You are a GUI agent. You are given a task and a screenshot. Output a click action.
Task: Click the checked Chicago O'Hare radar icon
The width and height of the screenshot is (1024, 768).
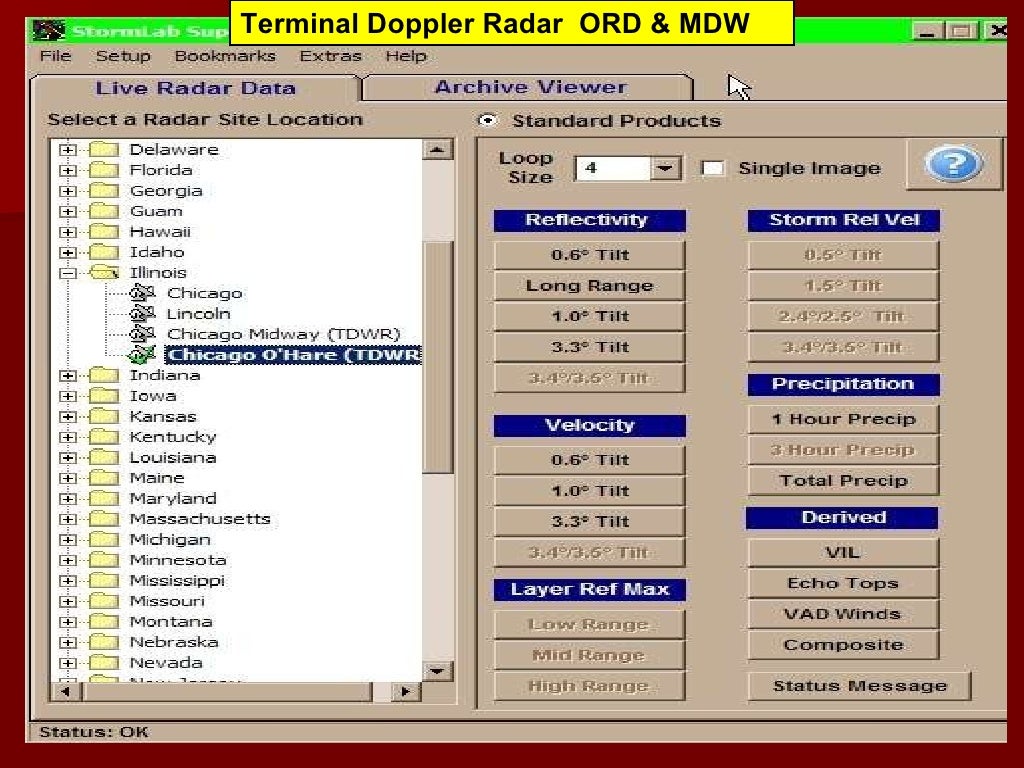click(x=142, y=355)
